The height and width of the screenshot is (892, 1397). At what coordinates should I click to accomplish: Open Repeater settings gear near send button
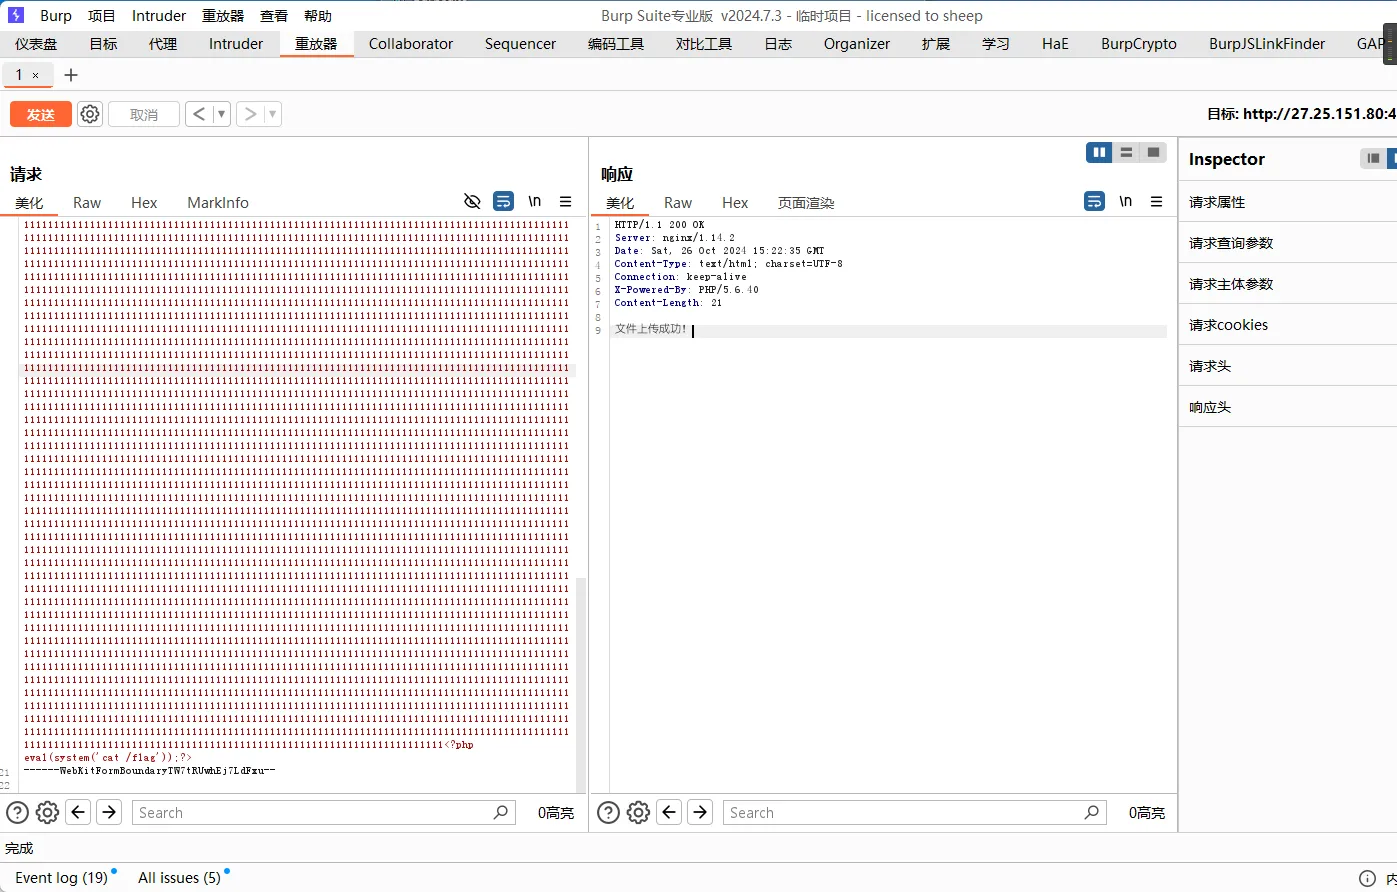(90, 114)
